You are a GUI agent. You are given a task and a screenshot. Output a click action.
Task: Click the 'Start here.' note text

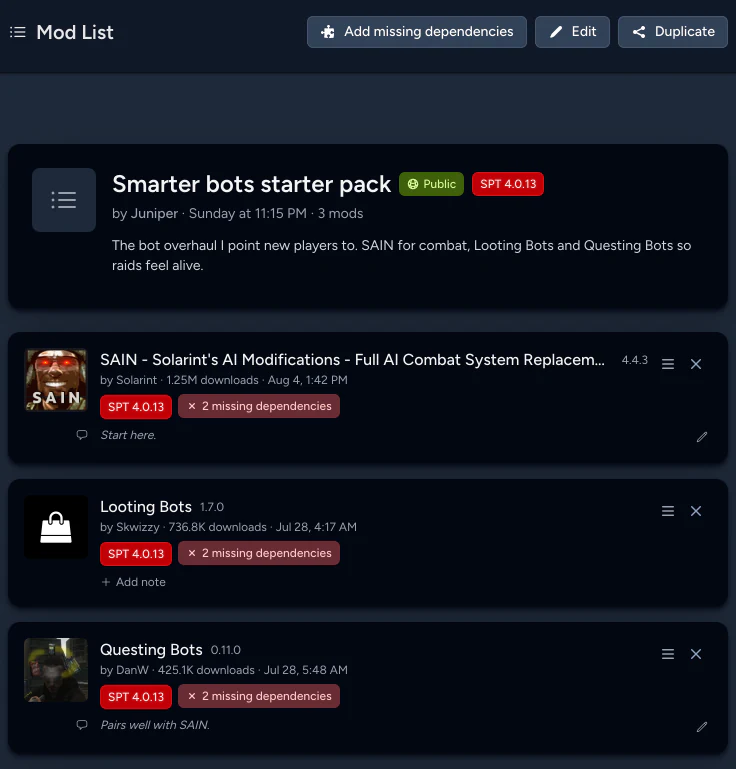tap(128, 435)
